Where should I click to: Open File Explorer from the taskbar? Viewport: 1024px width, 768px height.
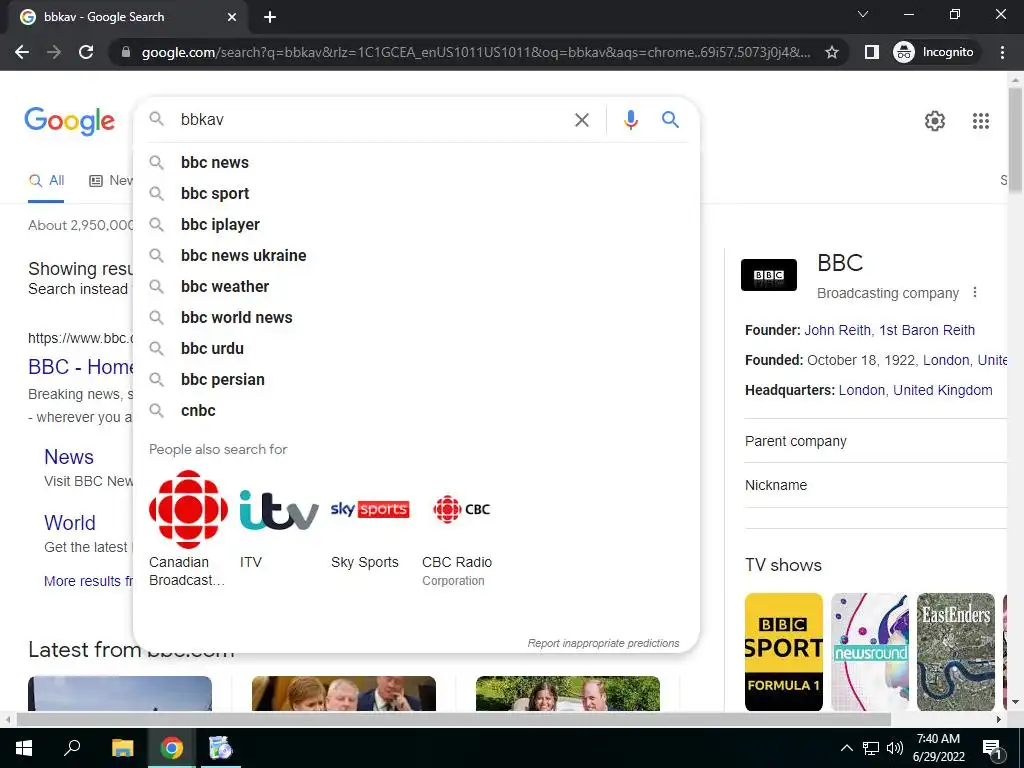click(x=122, y=748)
